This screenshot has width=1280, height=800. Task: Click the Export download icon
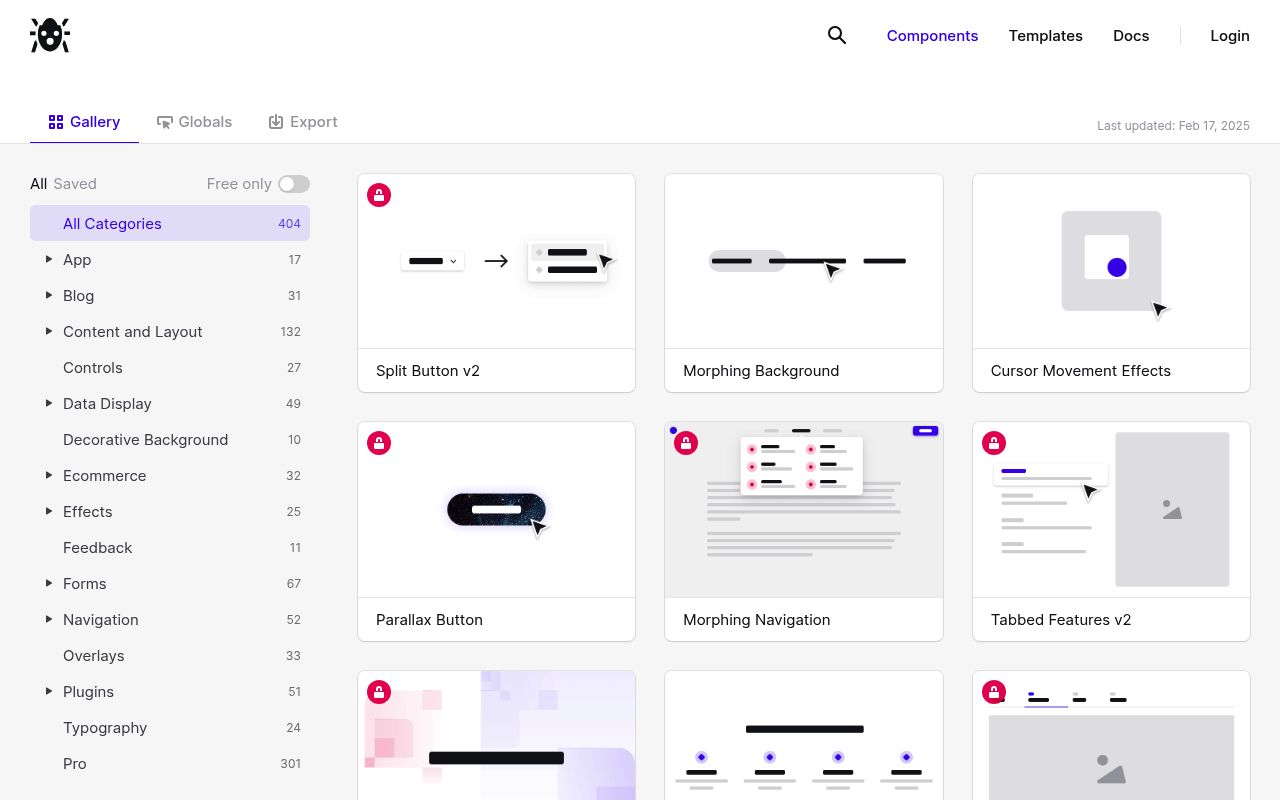pos(276,122)
